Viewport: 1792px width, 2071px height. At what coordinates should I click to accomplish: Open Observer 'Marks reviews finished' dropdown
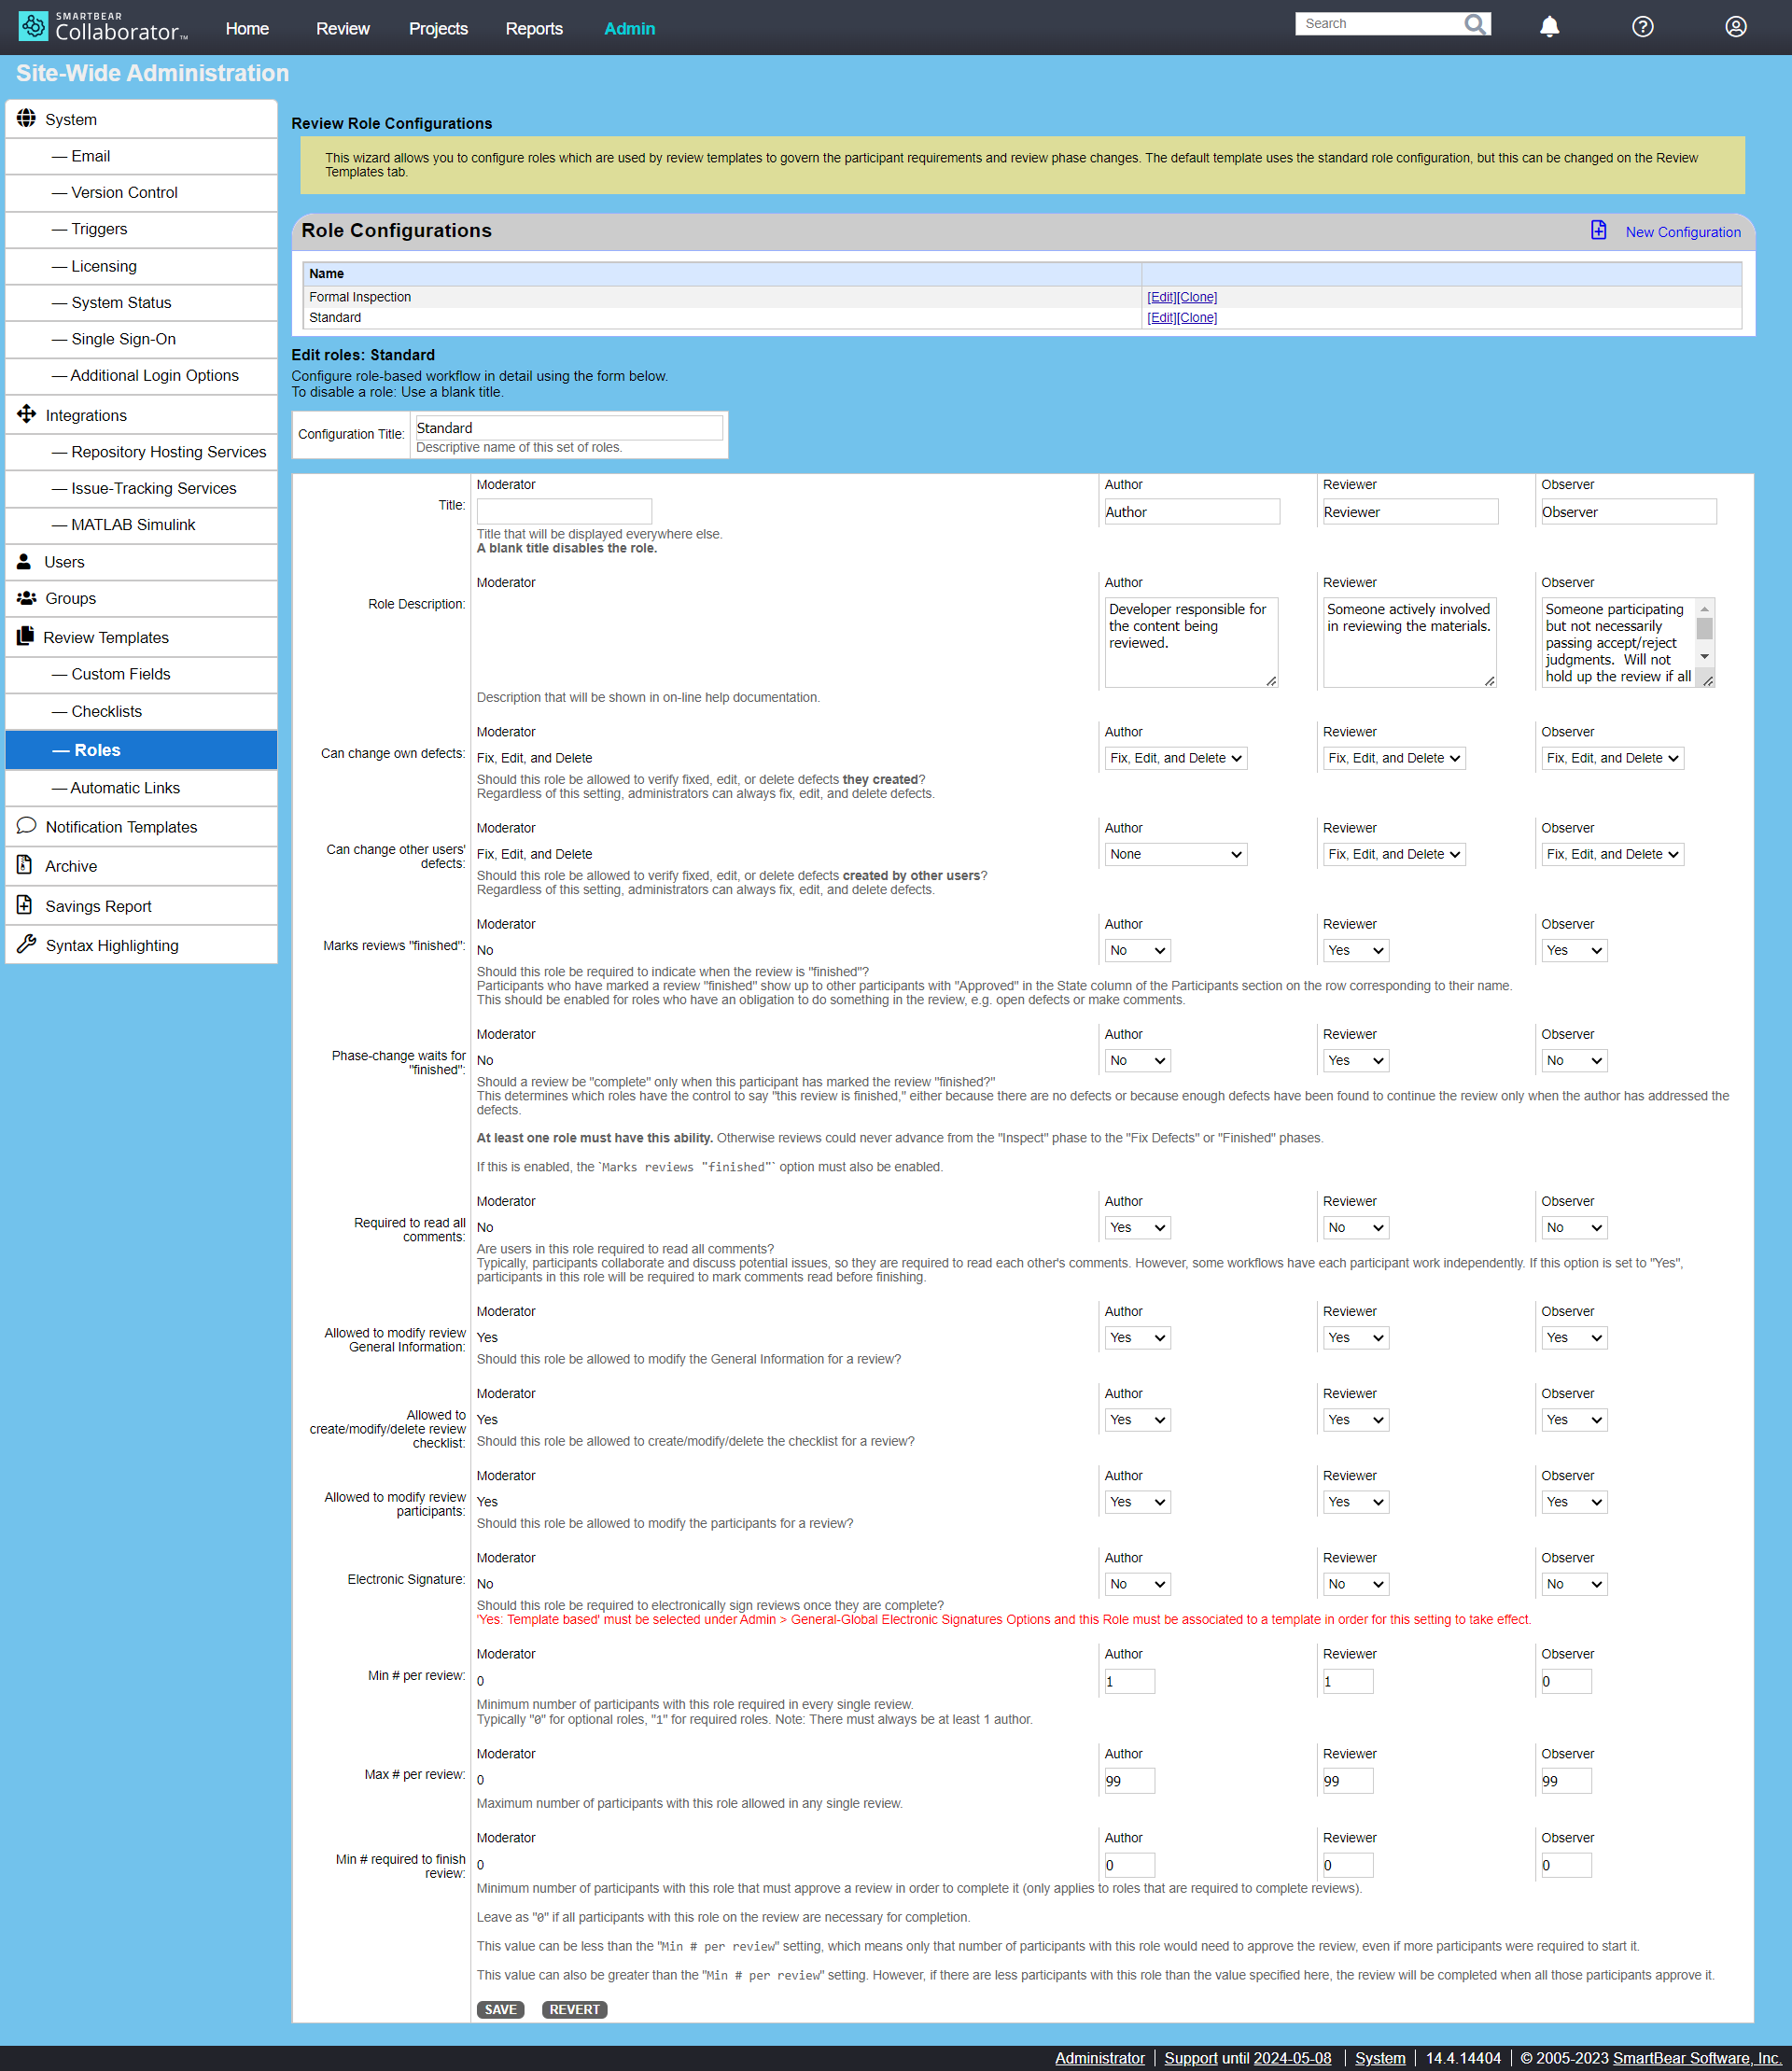point(1573,950)
